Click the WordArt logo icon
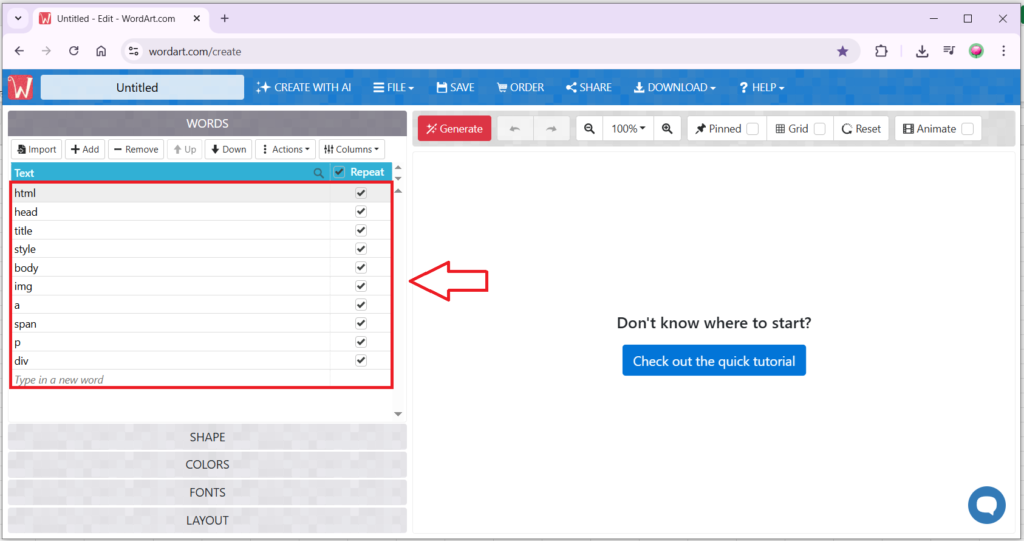This screenshot has height=541, width=1024. coord(20,88)
